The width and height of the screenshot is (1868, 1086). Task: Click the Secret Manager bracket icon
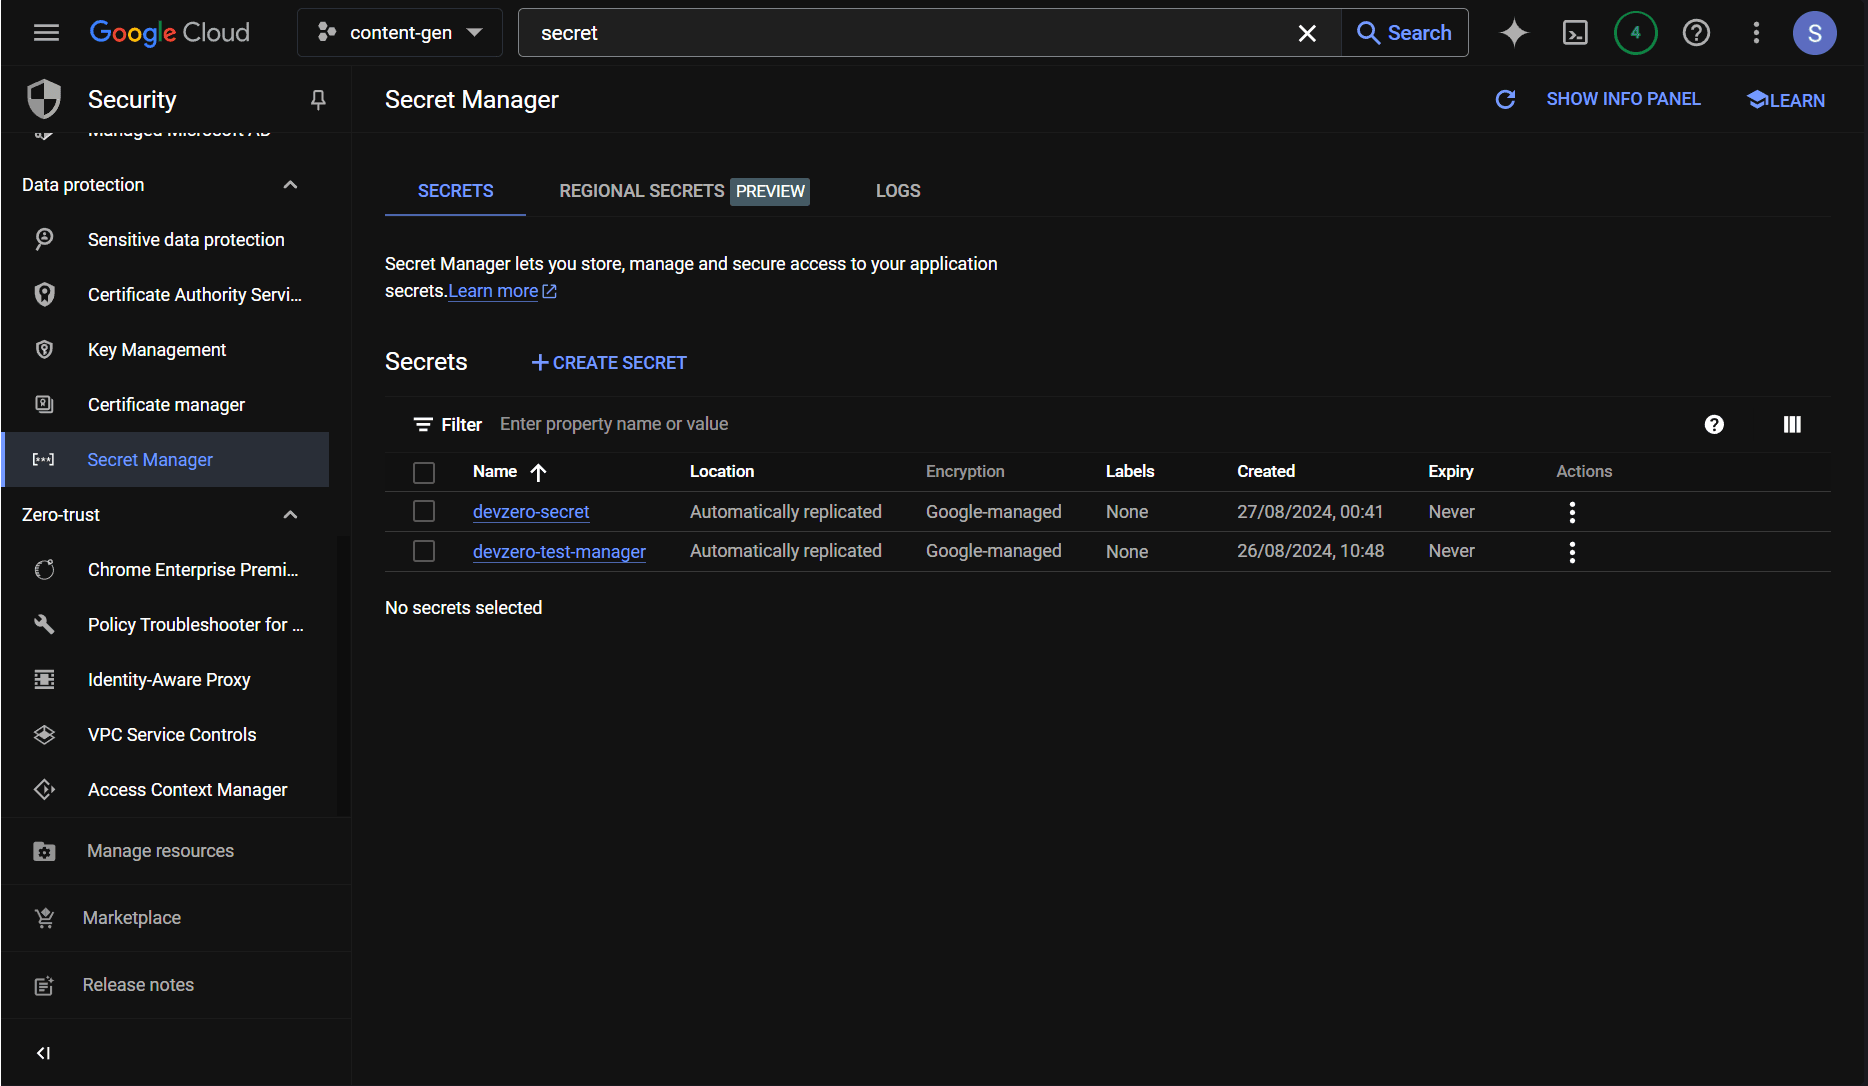tap(44, 459)
